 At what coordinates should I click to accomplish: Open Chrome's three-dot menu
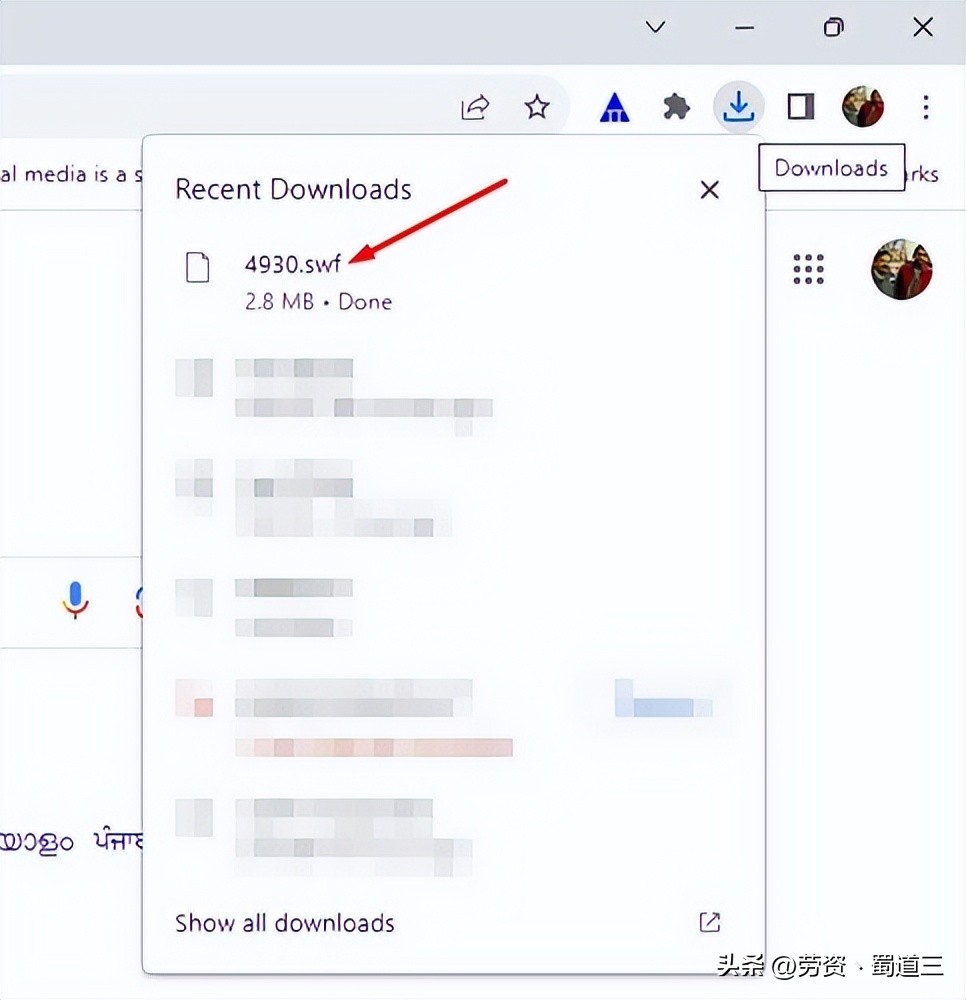click(x=926, y=107)
